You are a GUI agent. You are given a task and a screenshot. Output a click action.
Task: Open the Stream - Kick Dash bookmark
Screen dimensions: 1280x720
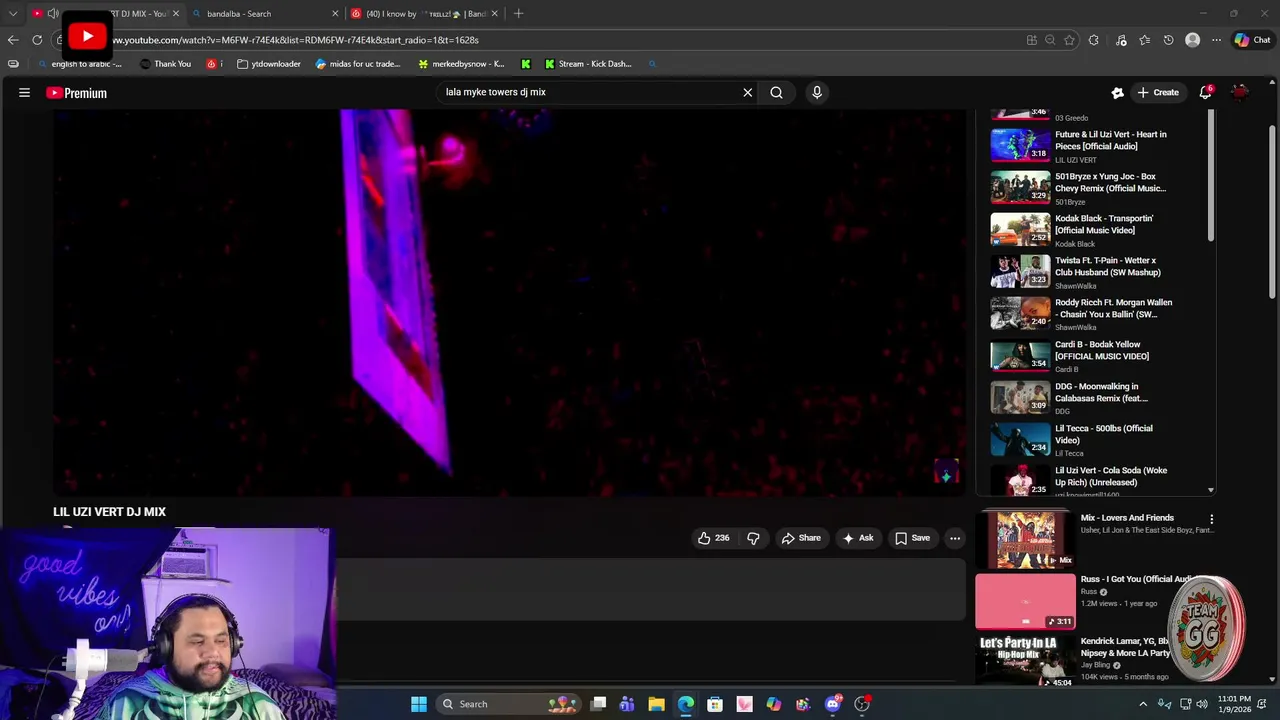click(588, 64)
